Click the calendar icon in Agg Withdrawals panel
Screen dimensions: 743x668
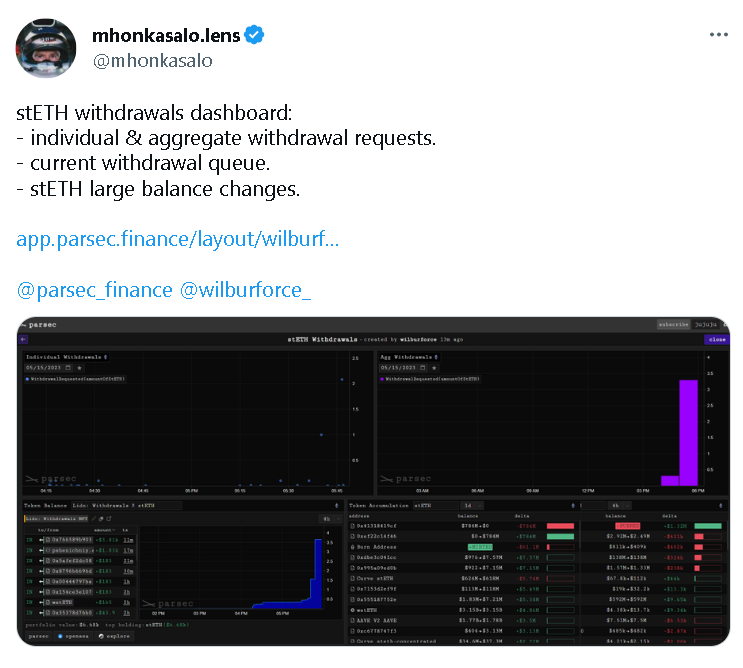tap(423, 368)
